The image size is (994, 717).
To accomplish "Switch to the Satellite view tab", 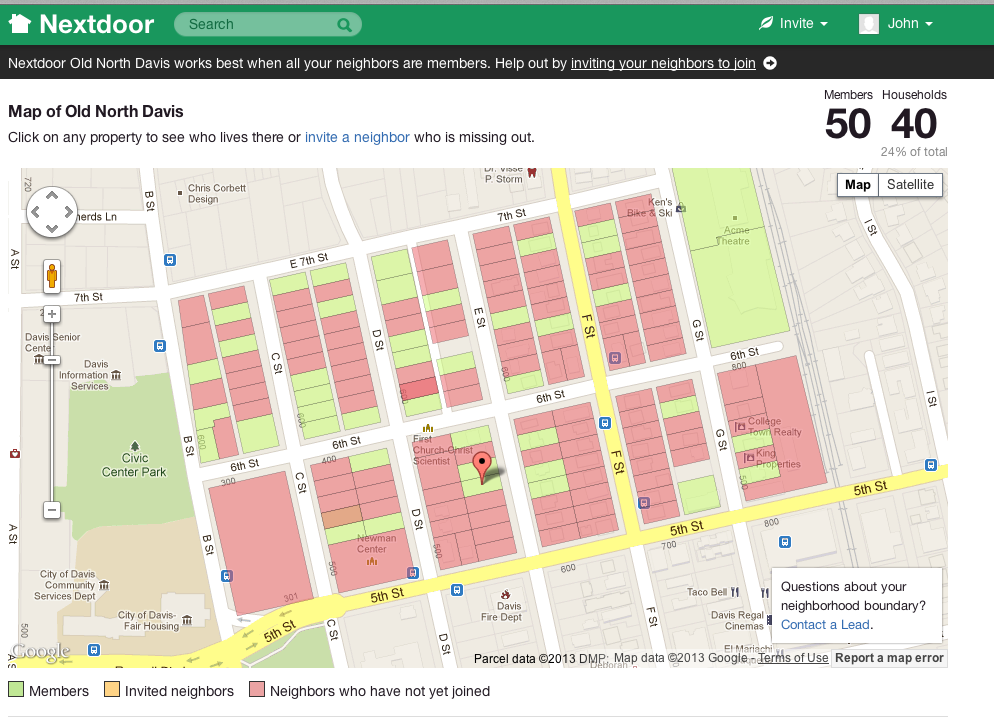I will [910, 184].
